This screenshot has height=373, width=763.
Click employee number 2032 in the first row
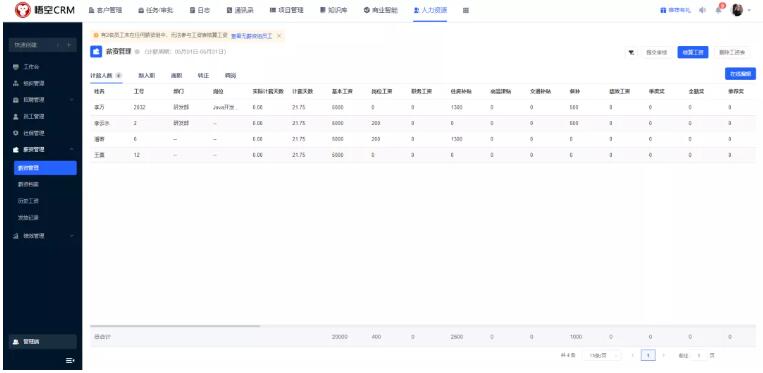click(139, 107)
